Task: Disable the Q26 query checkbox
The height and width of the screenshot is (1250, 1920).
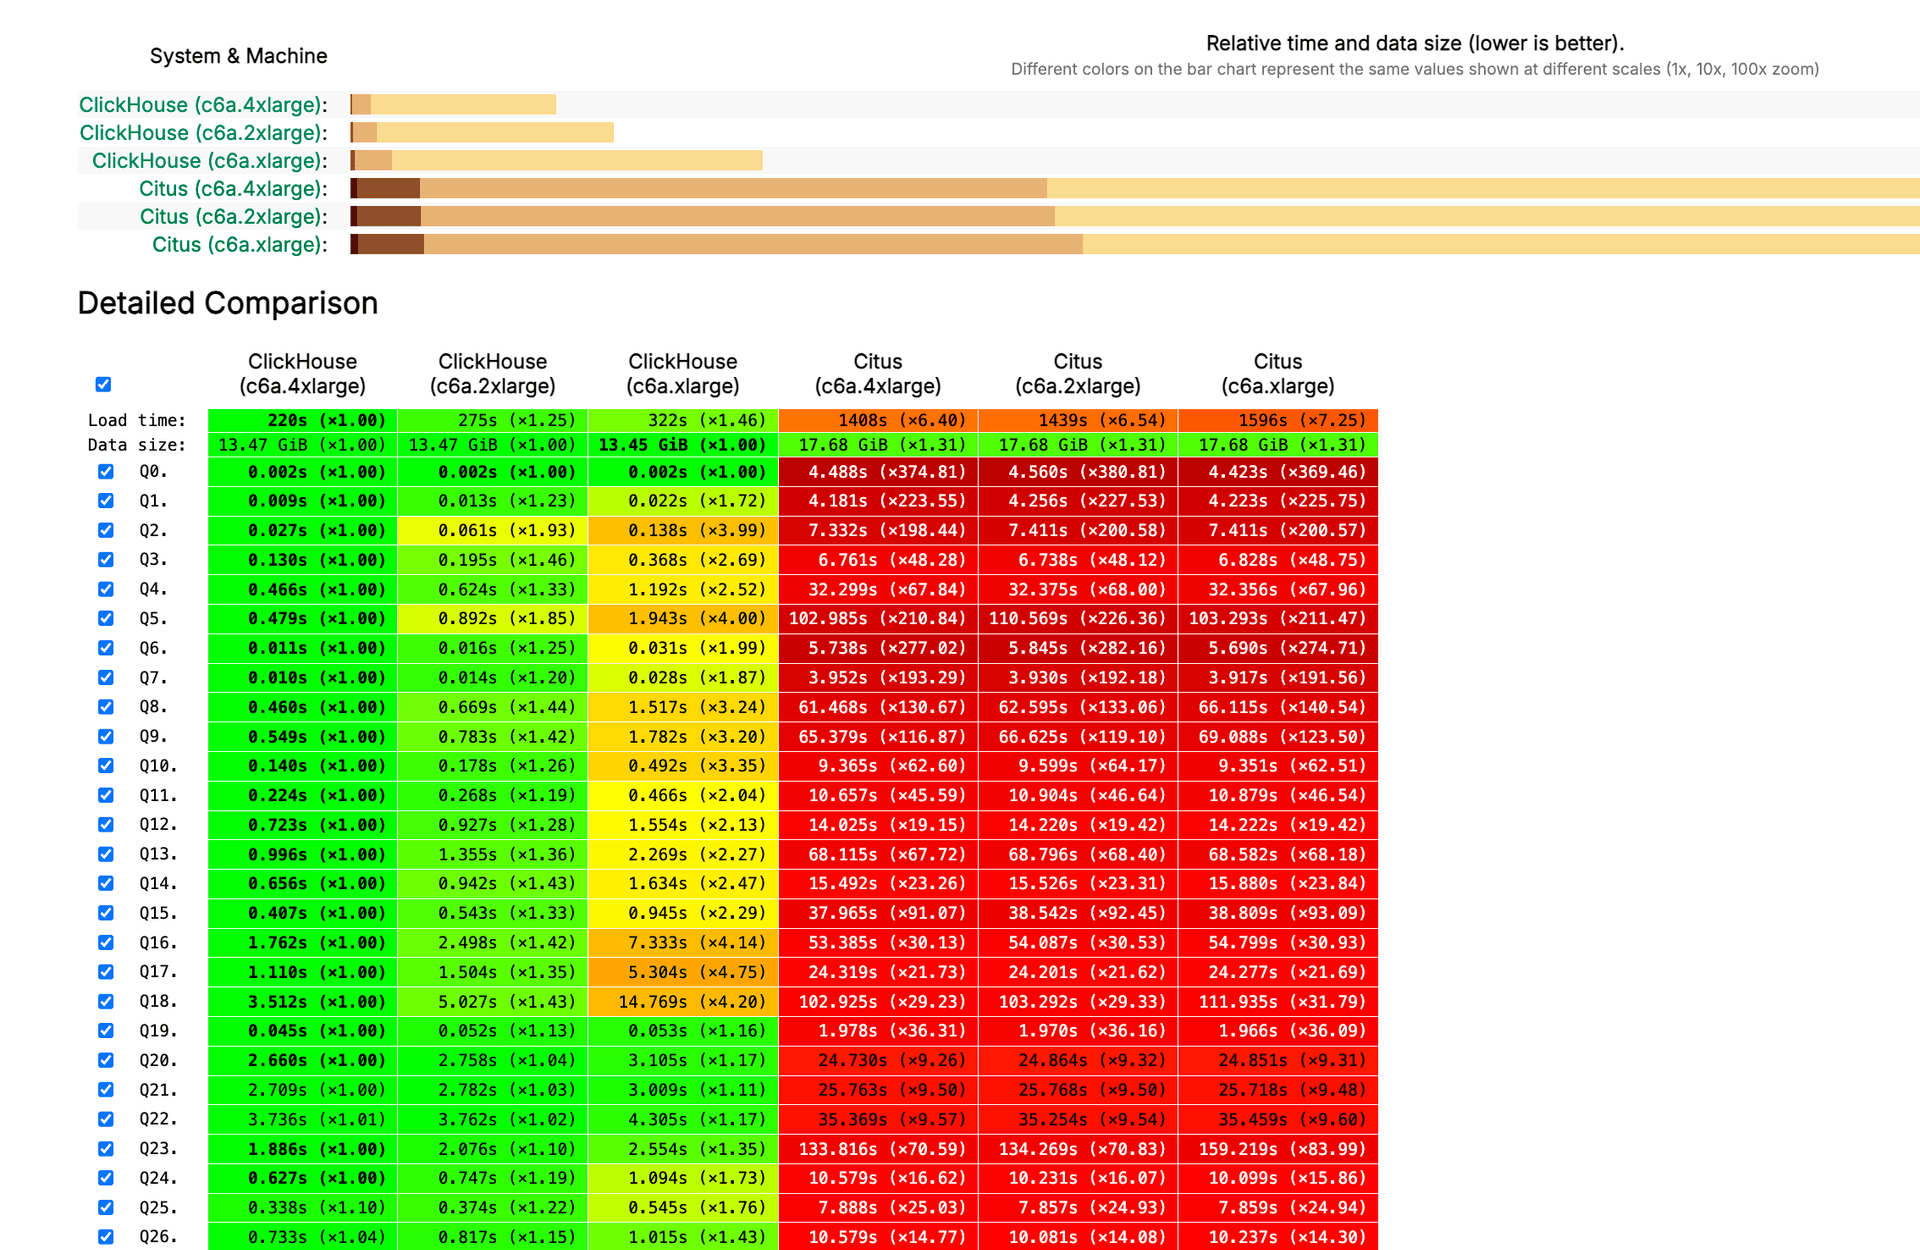Action: [105, 1236]
